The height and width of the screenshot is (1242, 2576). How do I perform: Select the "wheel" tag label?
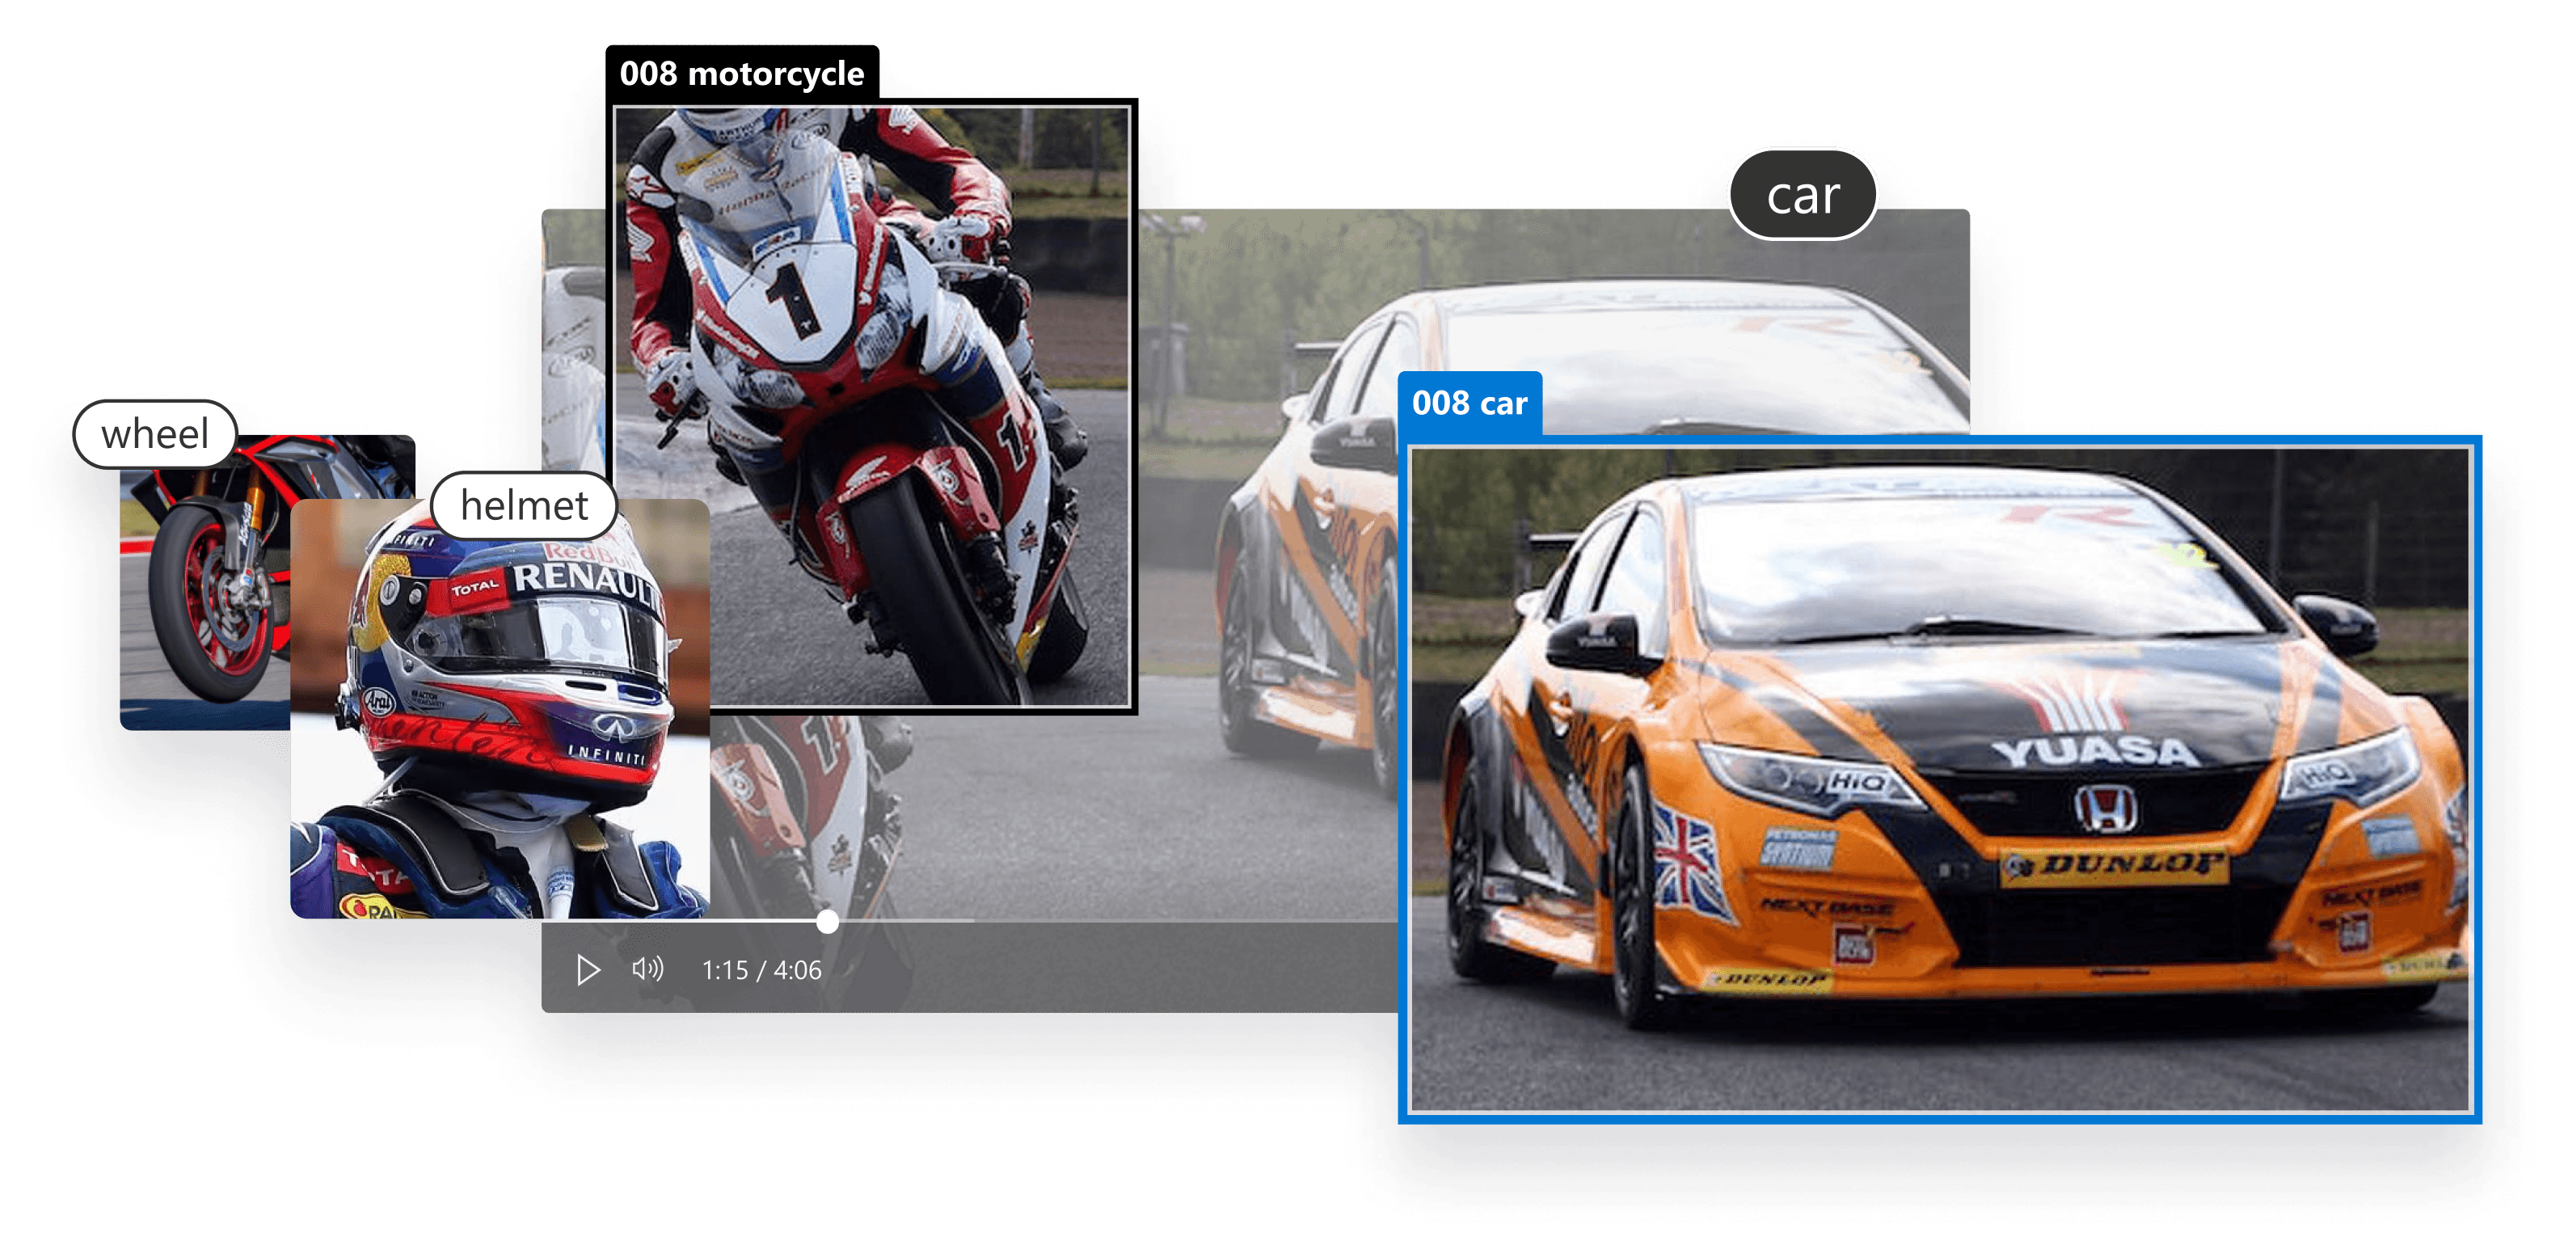[155, 434]
